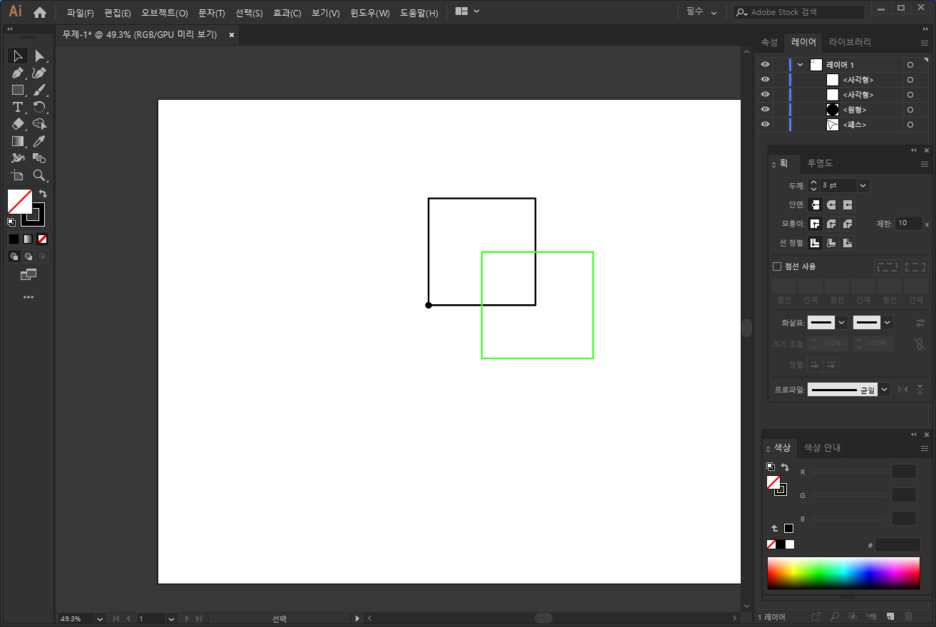
Task: Open the stroke weight 두께 dropdown
Action: 863,186
